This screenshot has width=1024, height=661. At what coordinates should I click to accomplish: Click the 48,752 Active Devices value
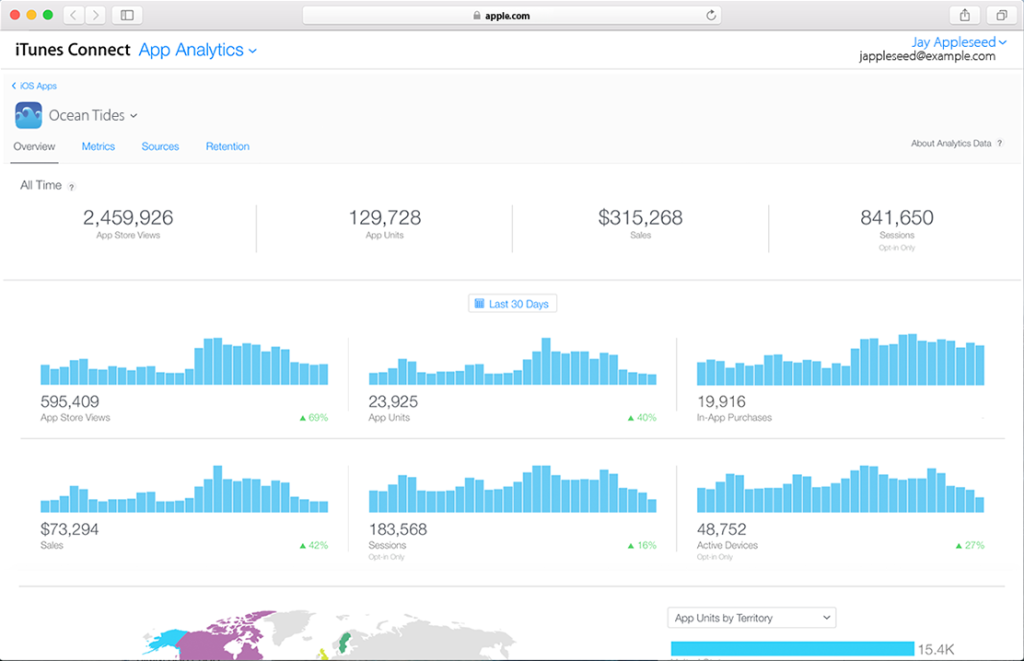click(722, 529)
